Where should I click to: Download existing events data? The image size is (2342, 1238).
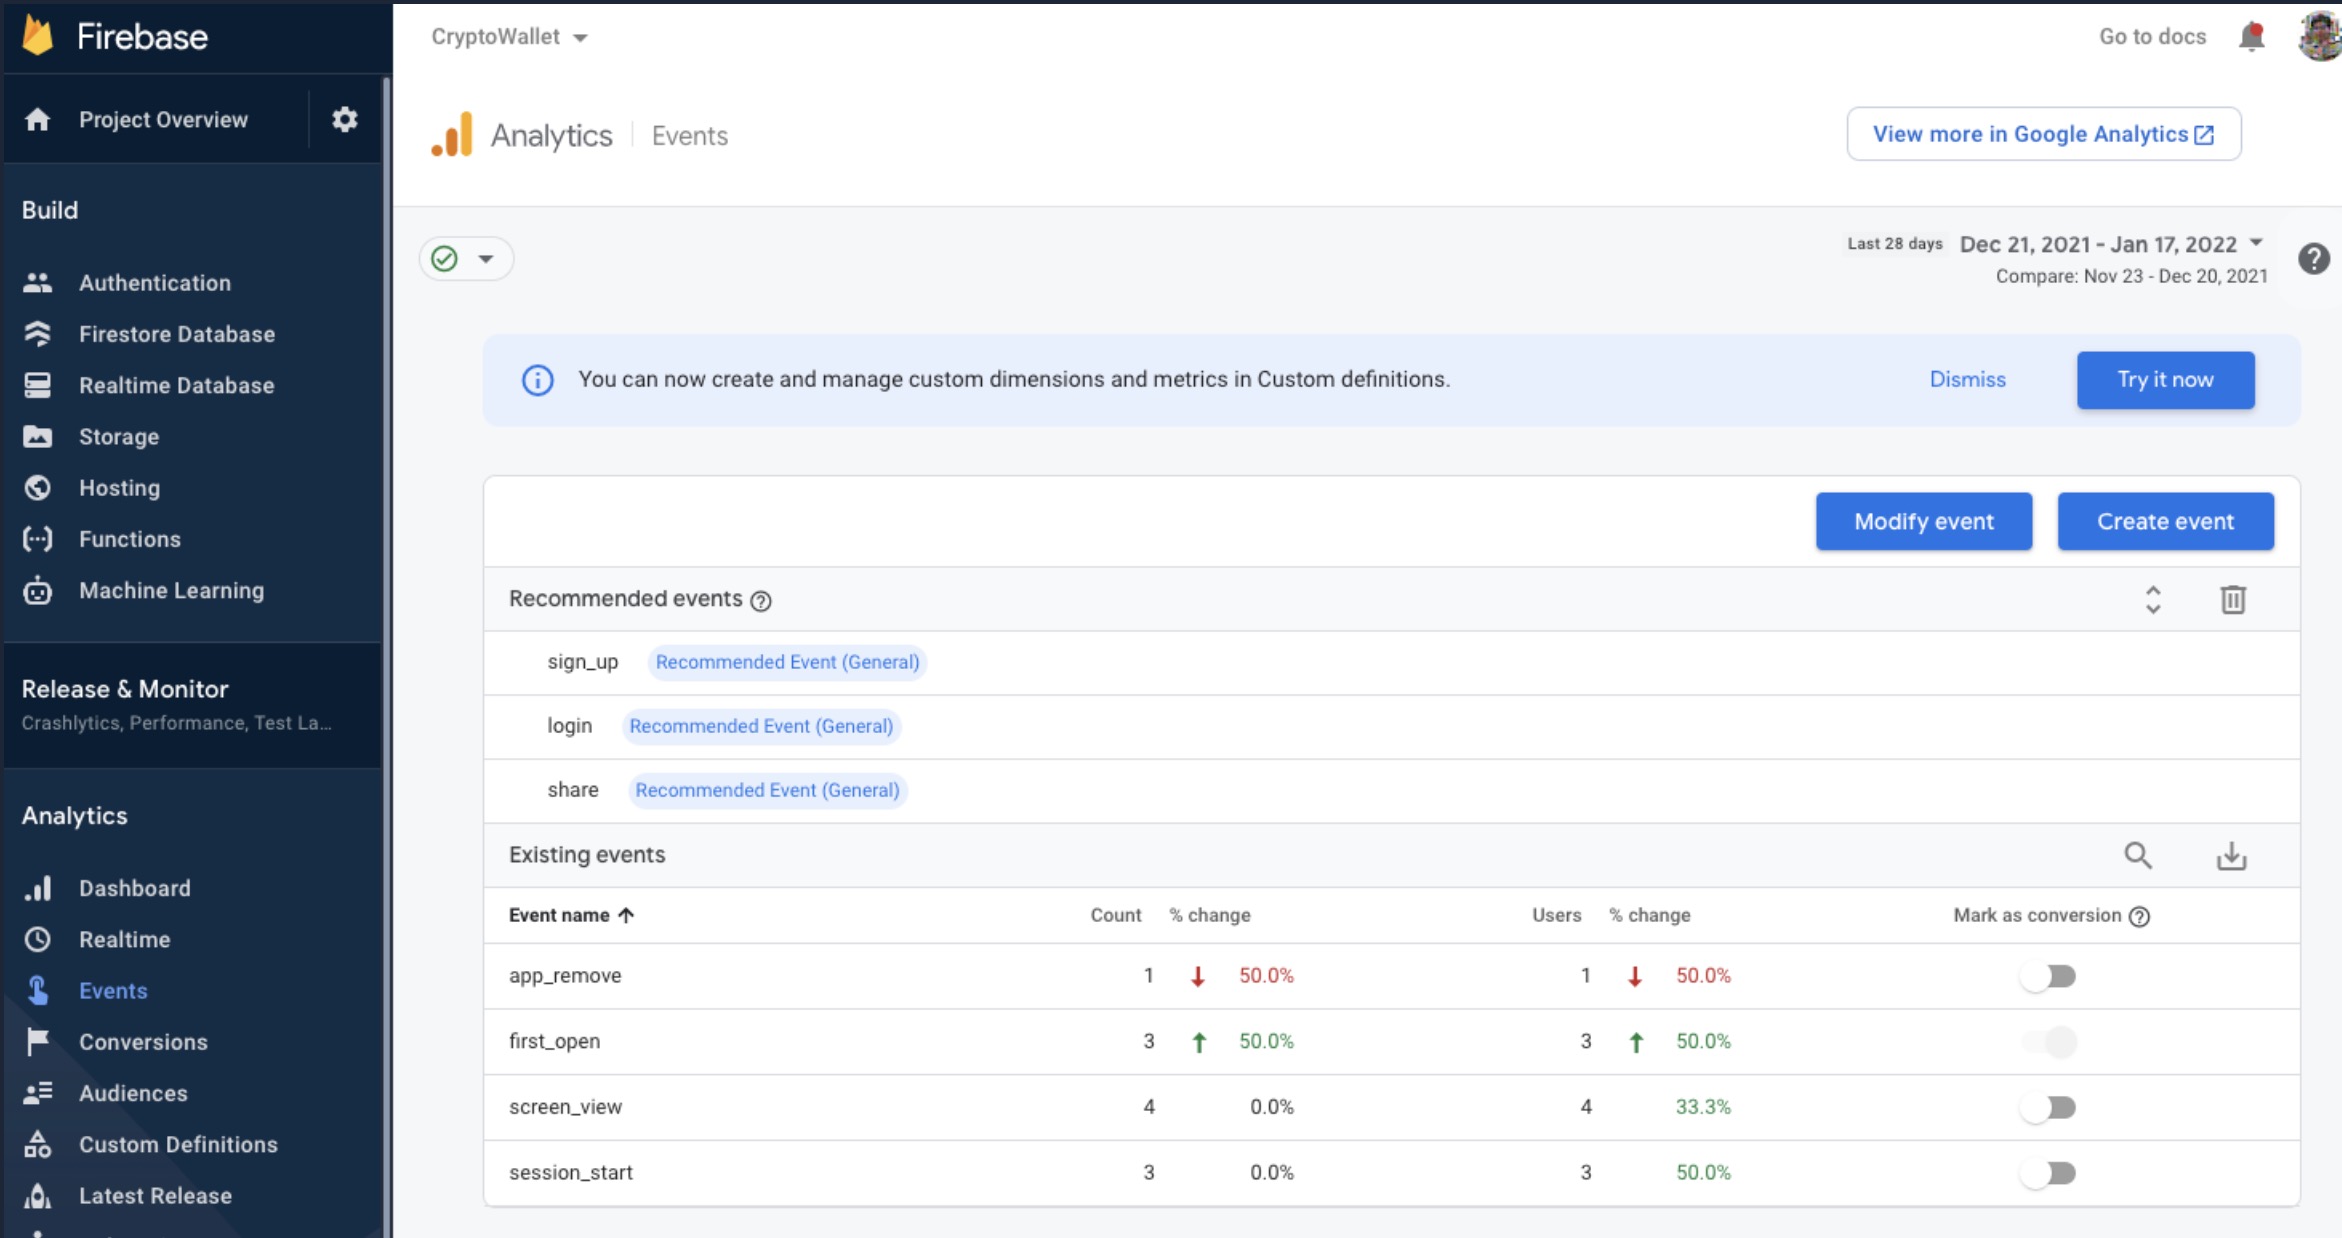click(x=2231, y=856)
